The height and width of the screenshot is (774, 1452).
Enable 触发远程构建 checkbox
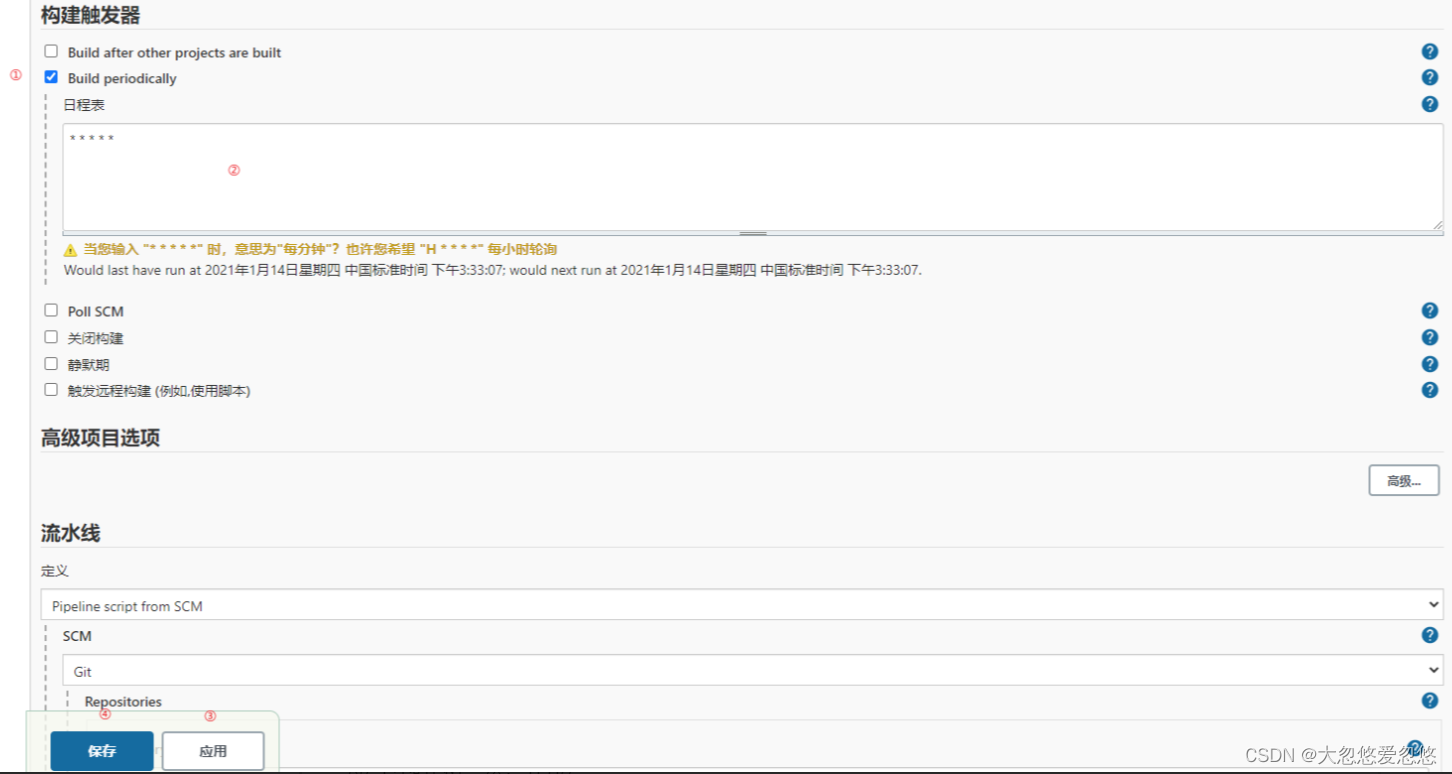(51, 390)
